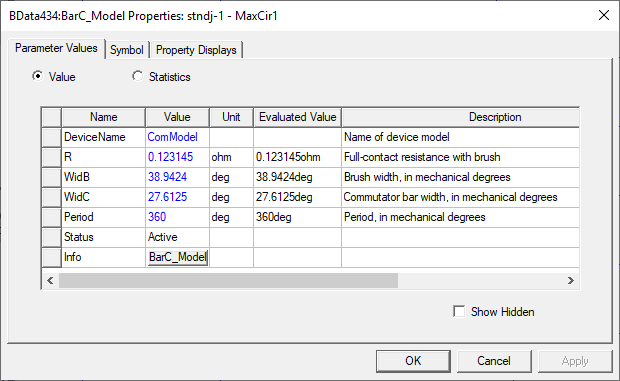Click the Active status value cell
This screenshot has width=620, height=381.
pyautogui.click(x=177, y=237)
